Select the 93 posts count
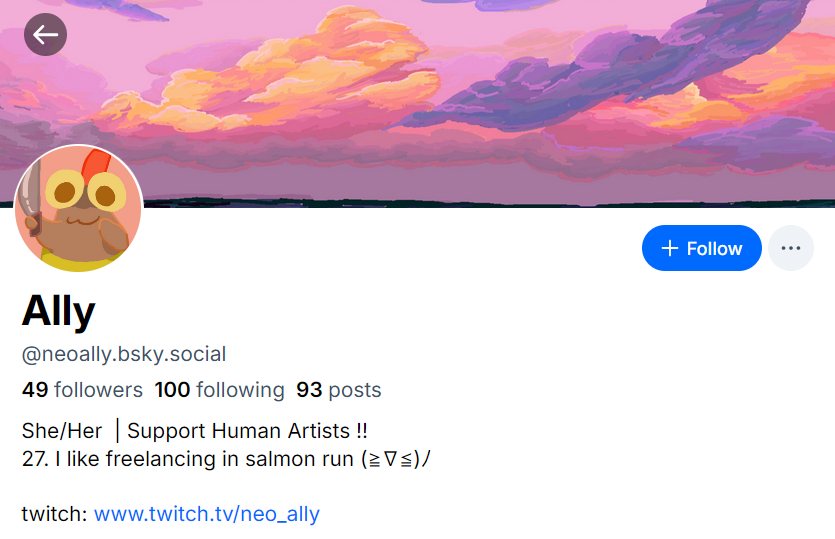 tap(338, 390)
